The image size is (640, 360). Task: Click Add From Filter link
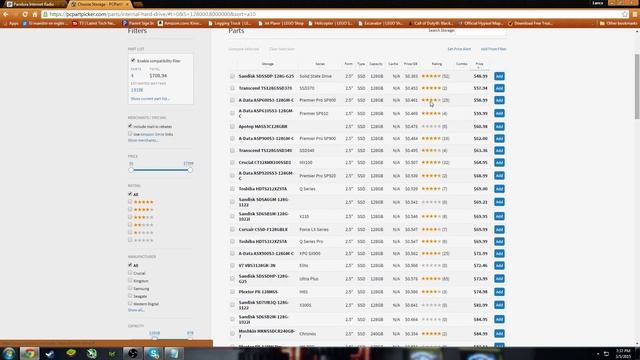pyautogui.click(x=493, y=49)
